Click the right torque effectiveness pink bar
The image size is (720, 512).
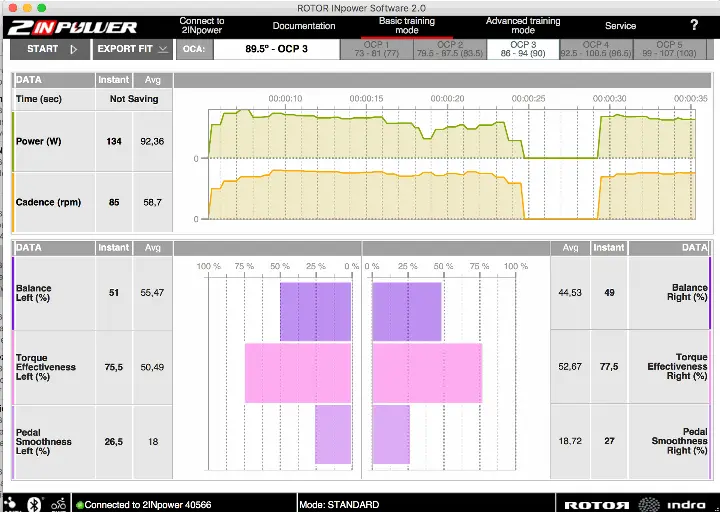point(427,373)
